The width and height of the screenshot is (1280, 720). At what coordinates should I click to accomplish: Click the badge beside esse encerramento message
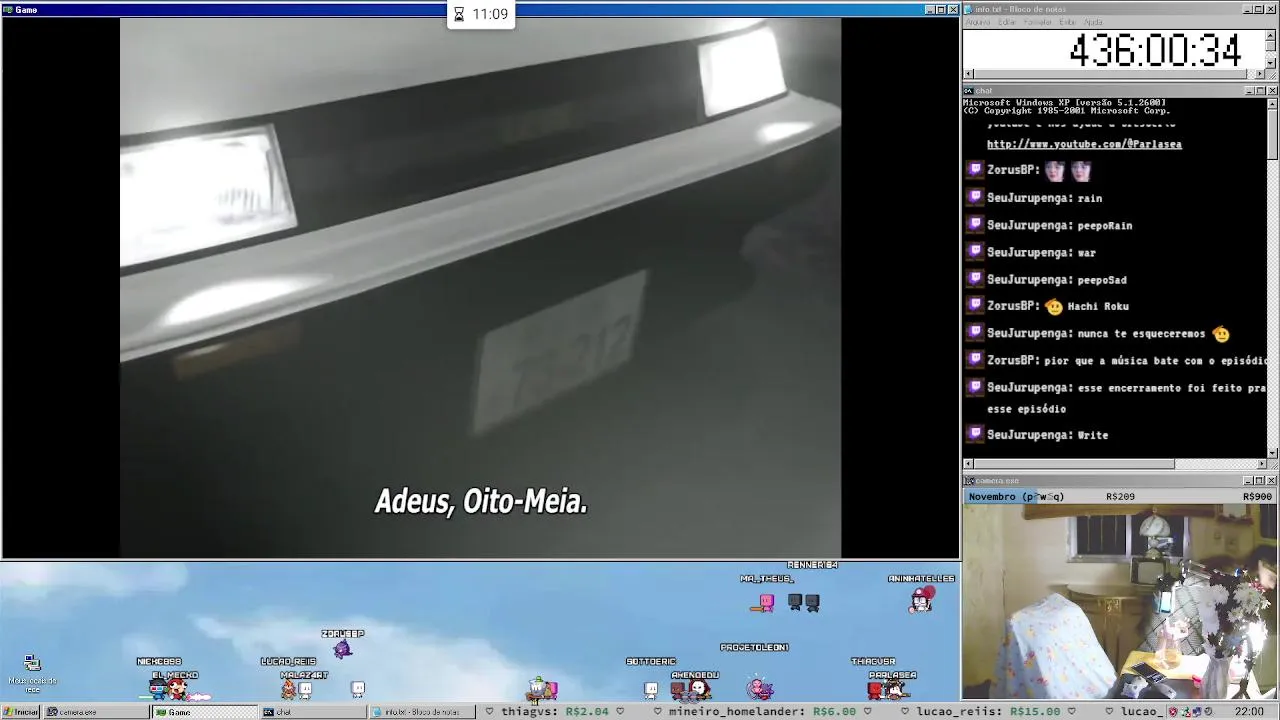975,387
